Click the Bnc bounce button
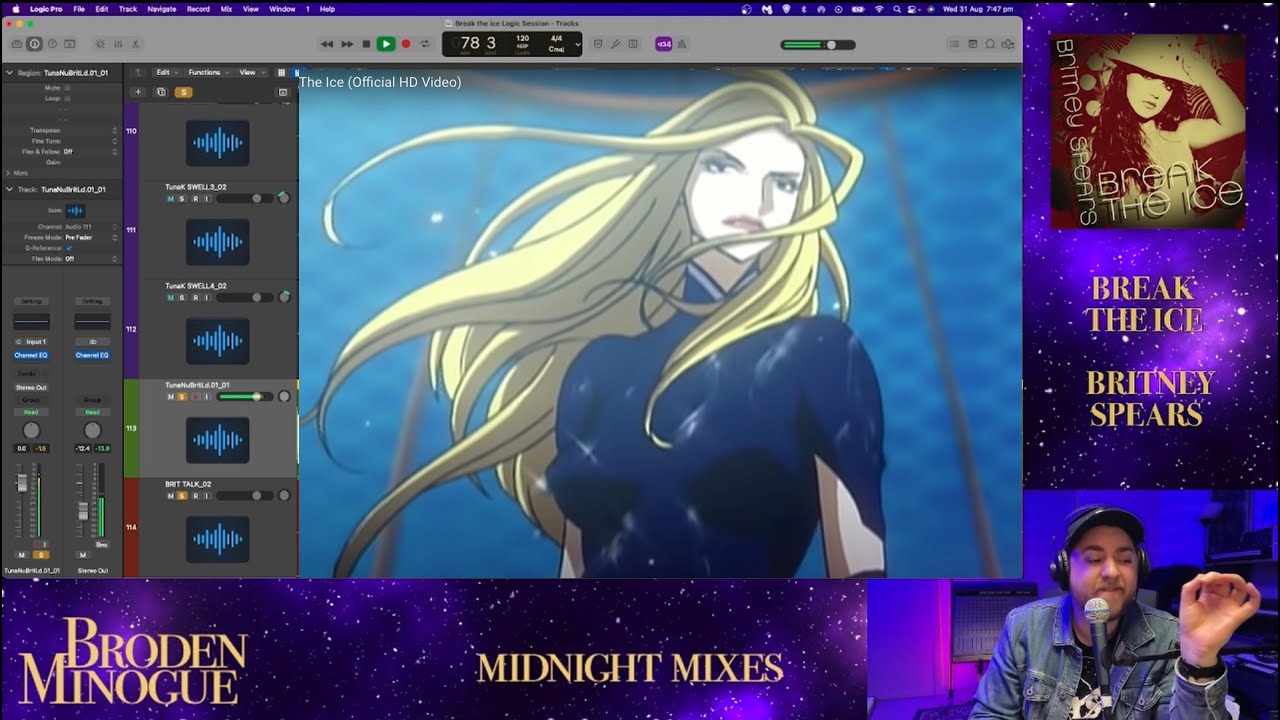 102,544
